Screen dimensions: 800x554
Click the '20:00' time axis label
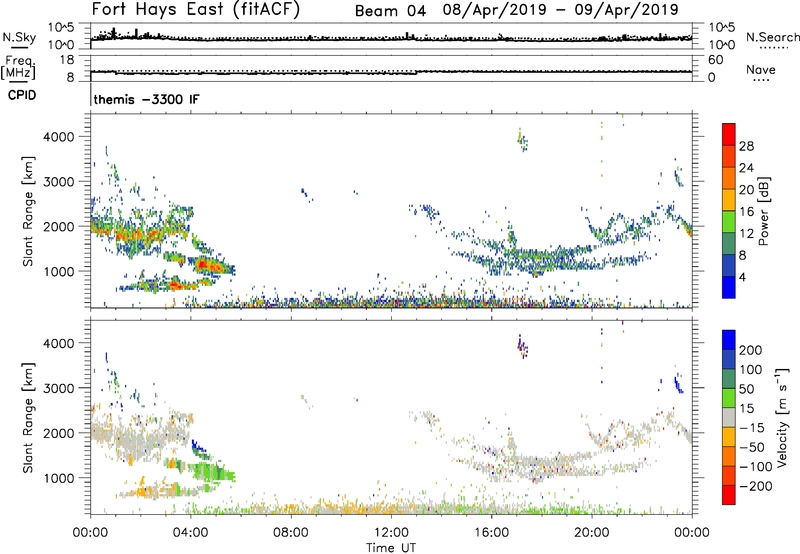tap(591, 533)
